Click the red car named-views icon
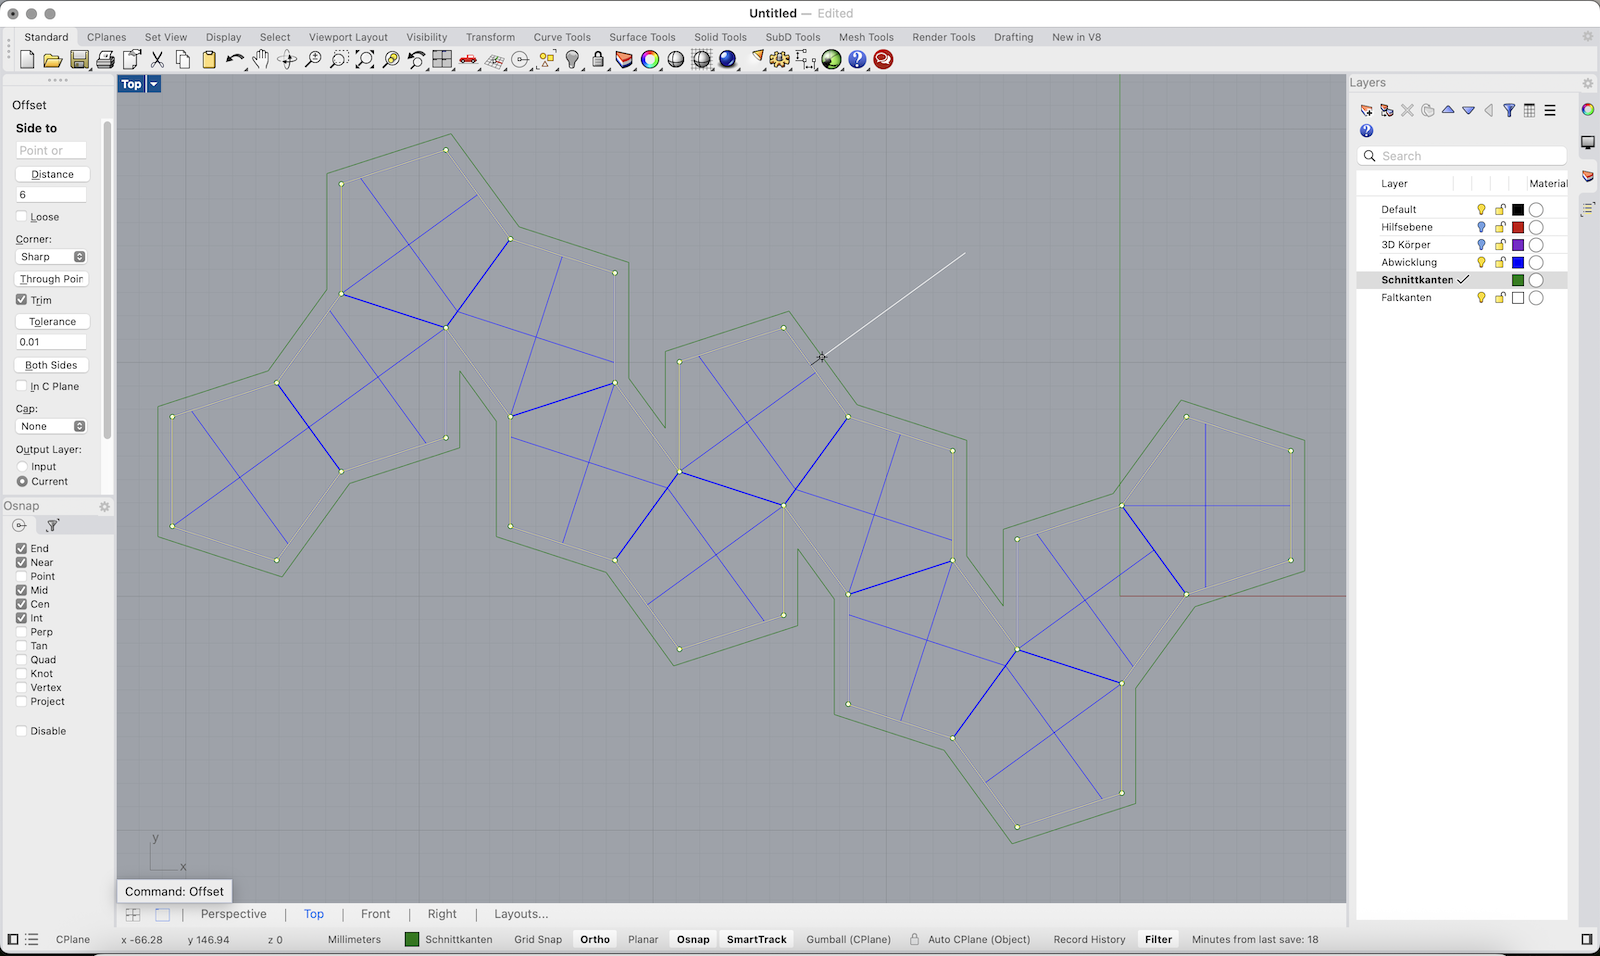 (x=468, y=60)
